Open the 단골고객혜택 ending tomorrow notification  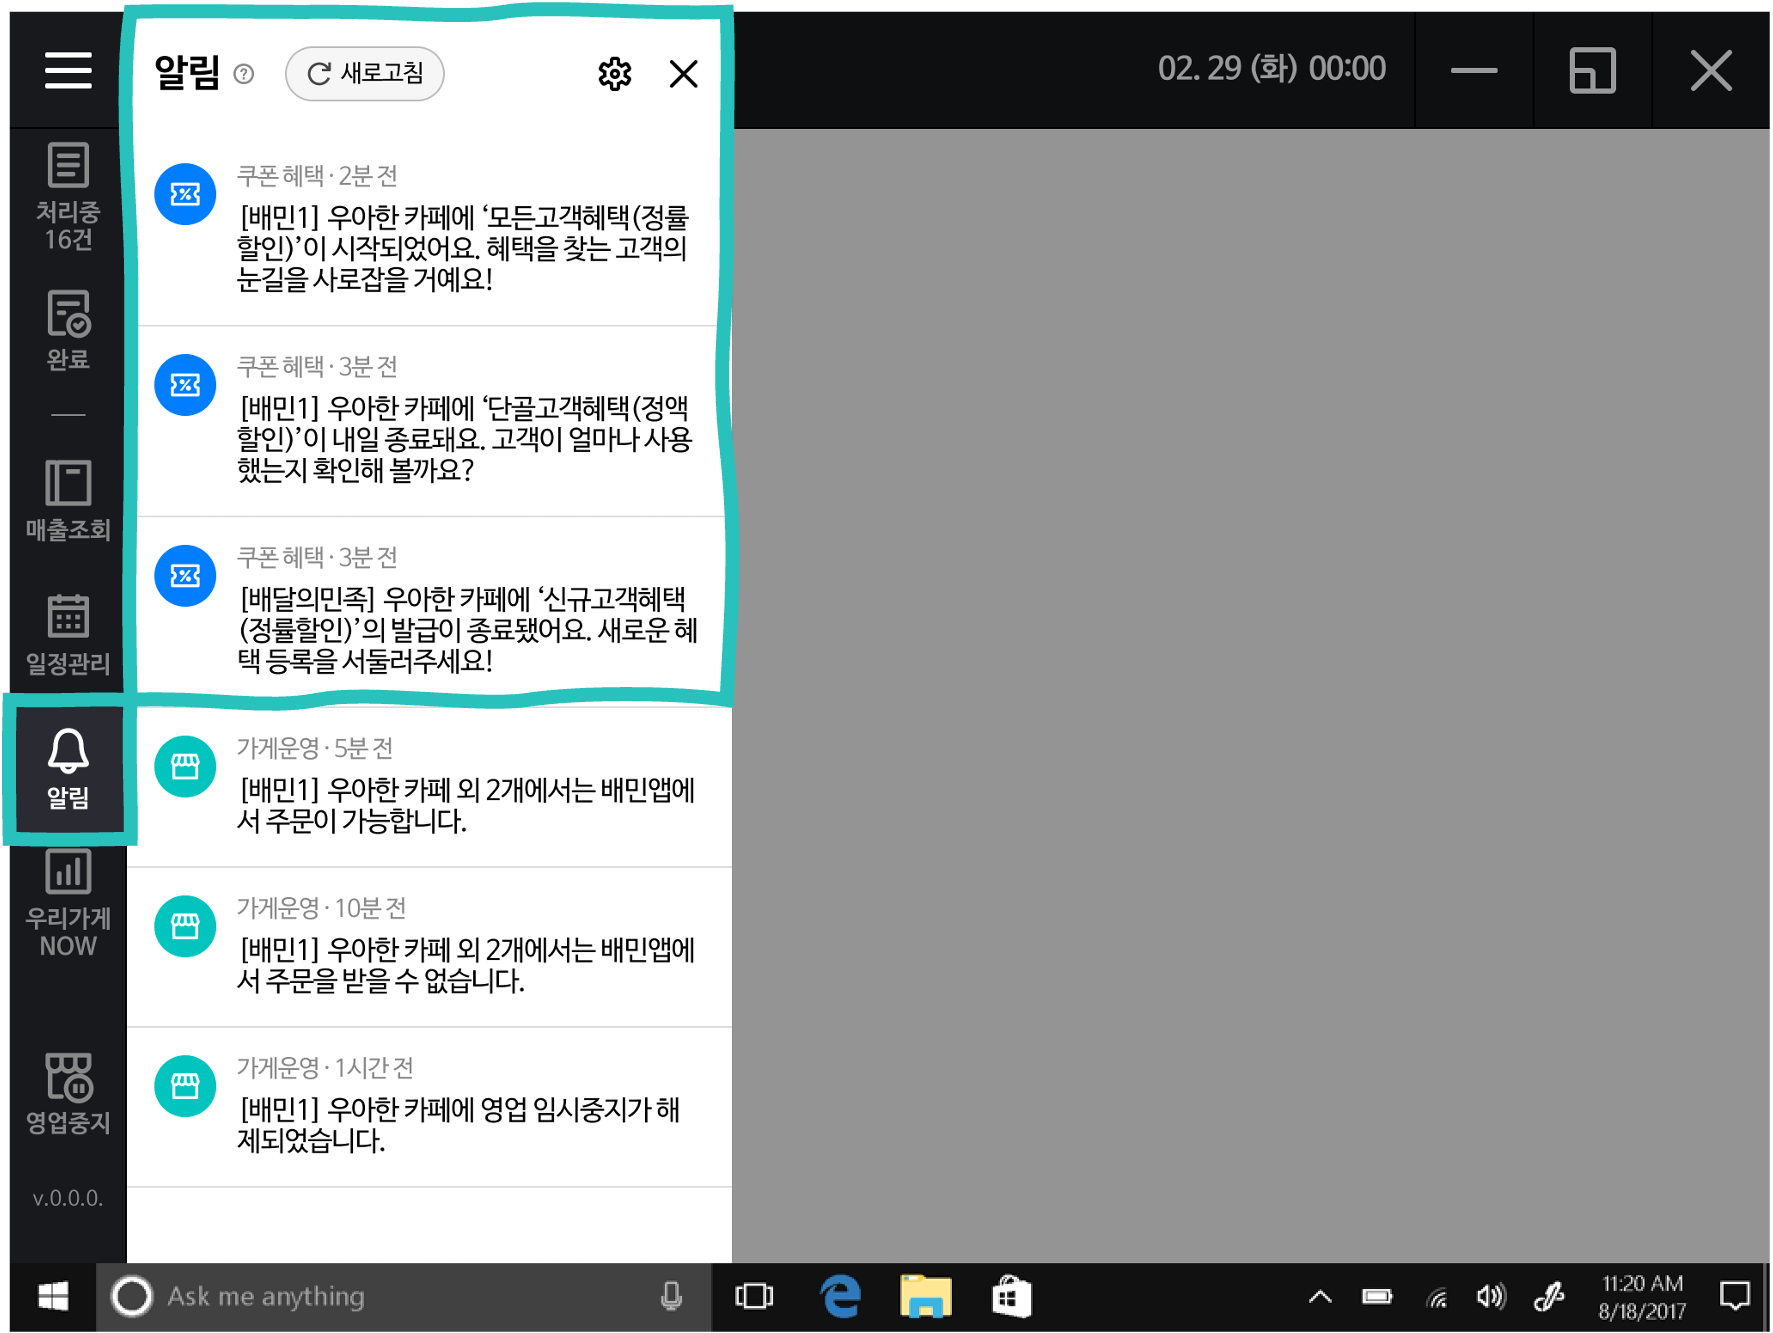pos(429,422)
